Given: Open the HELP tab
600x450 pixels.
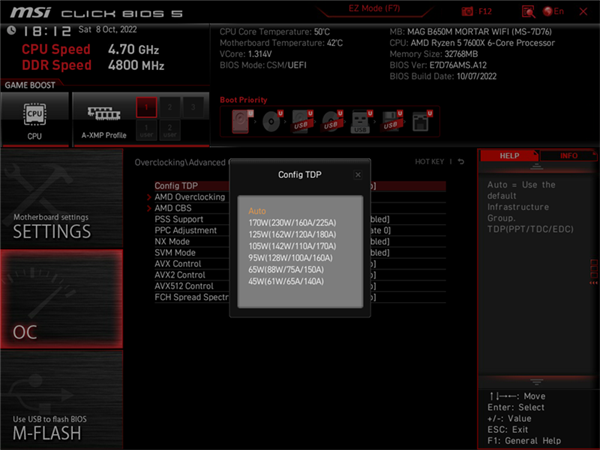Looking at the screenshot, I should 509,156.
